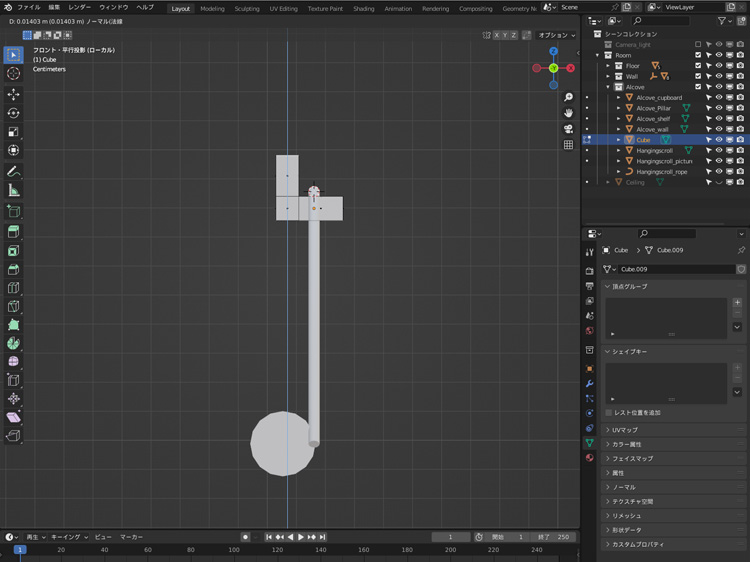
Task: Pick the 3D Cursor tool
Action: click(x=13, y=73)
